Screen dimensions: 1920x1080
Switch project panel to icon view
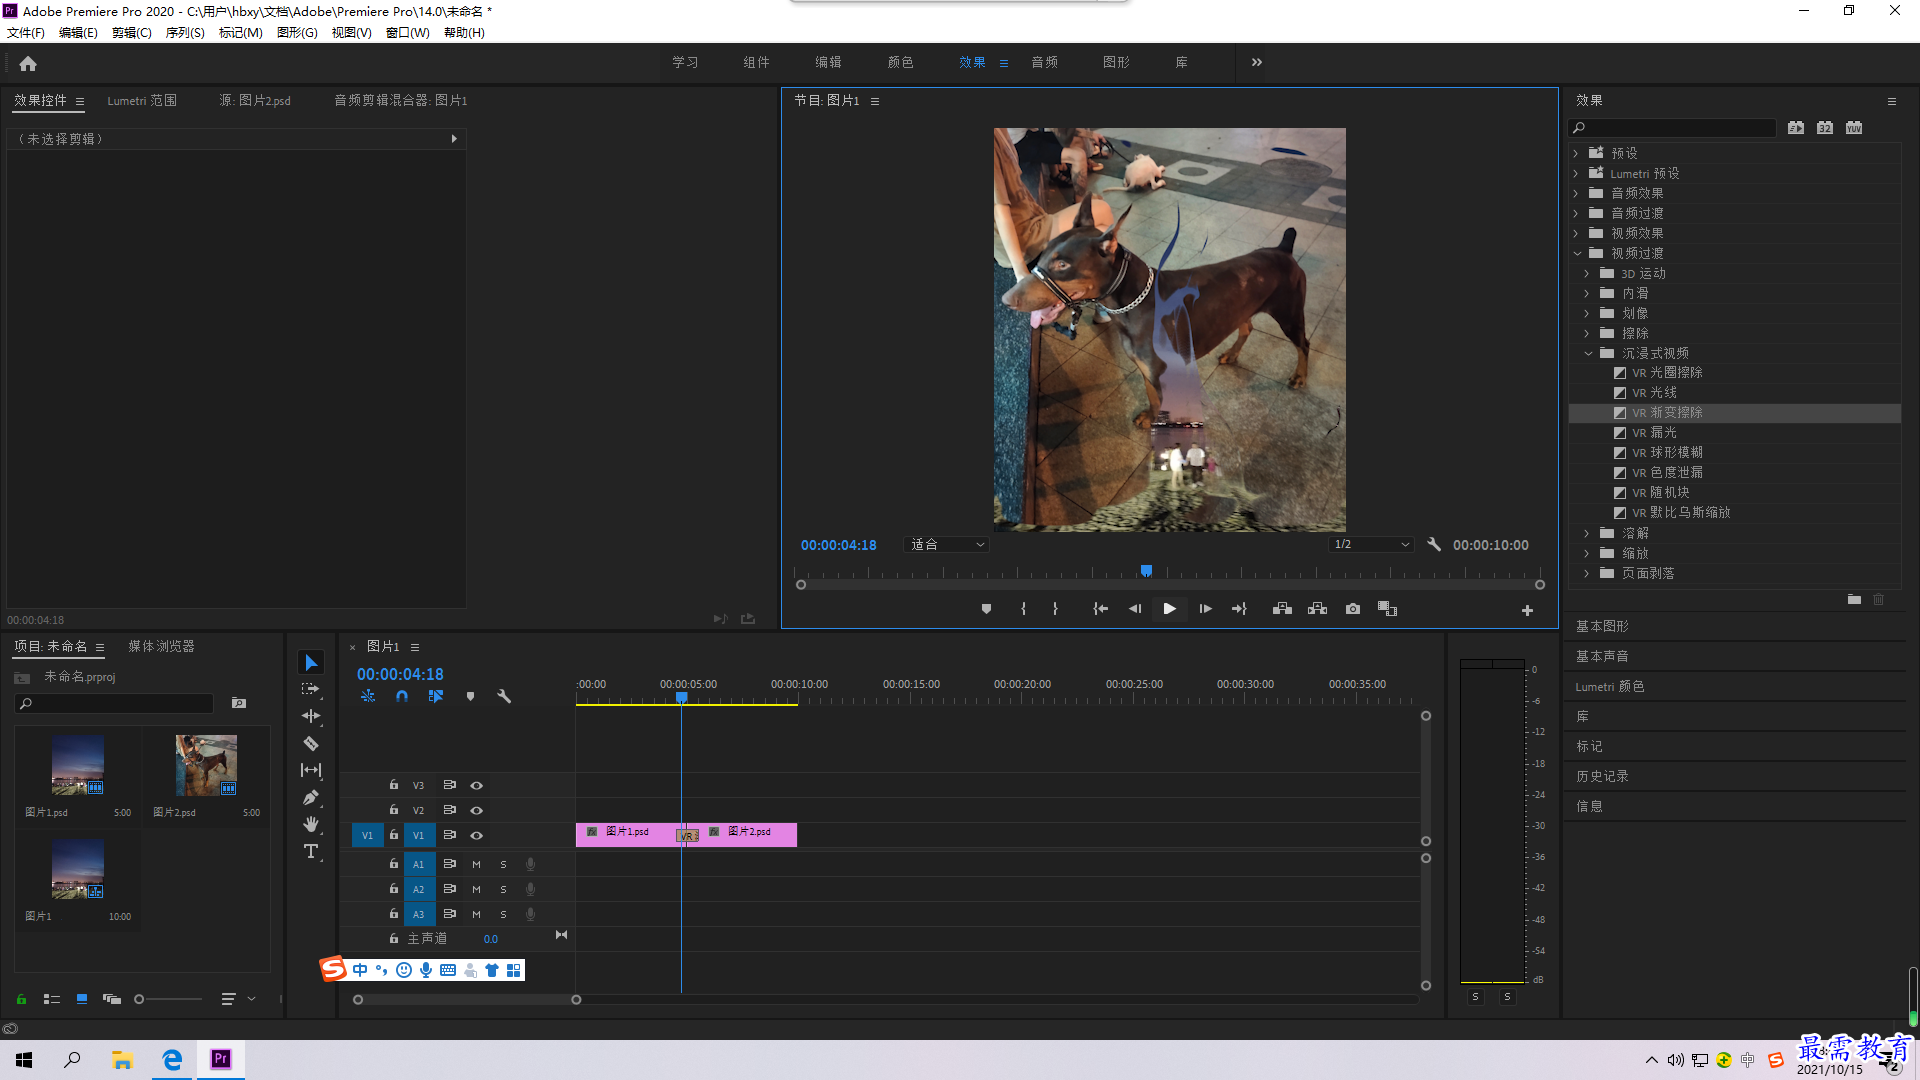coord(82,999)
